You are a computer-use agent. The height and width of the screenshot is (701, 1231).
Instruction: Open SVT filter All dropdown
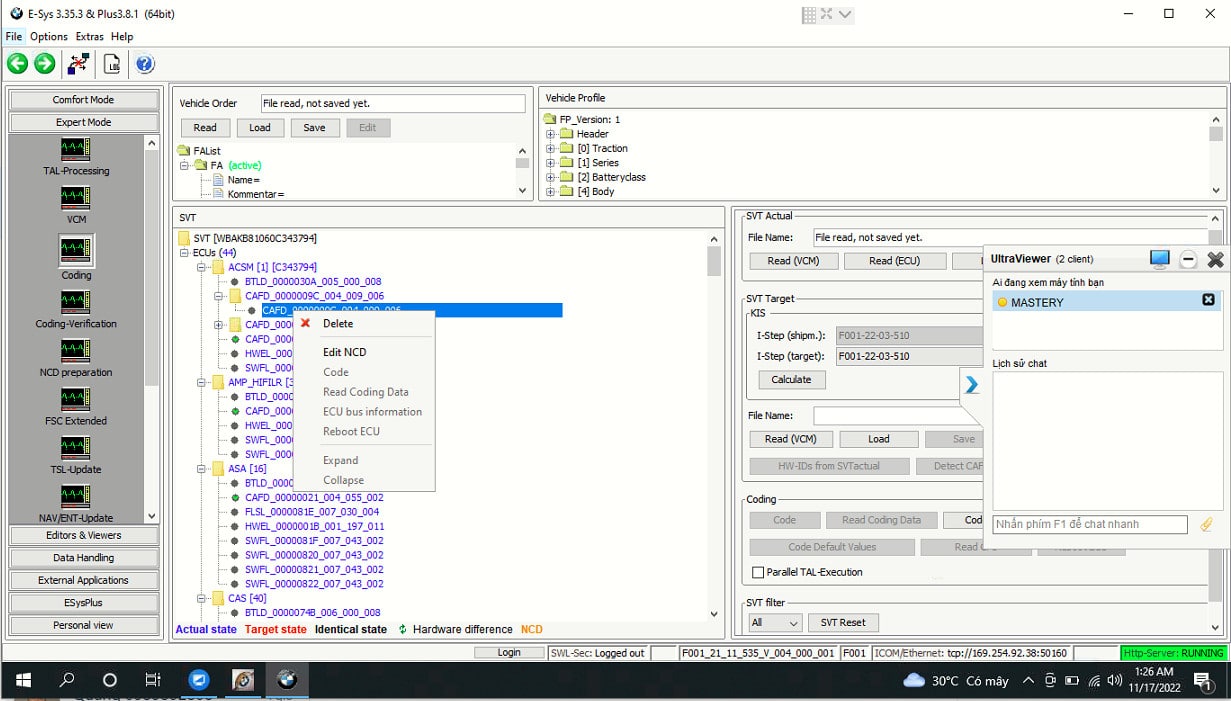tap(775, 622)
